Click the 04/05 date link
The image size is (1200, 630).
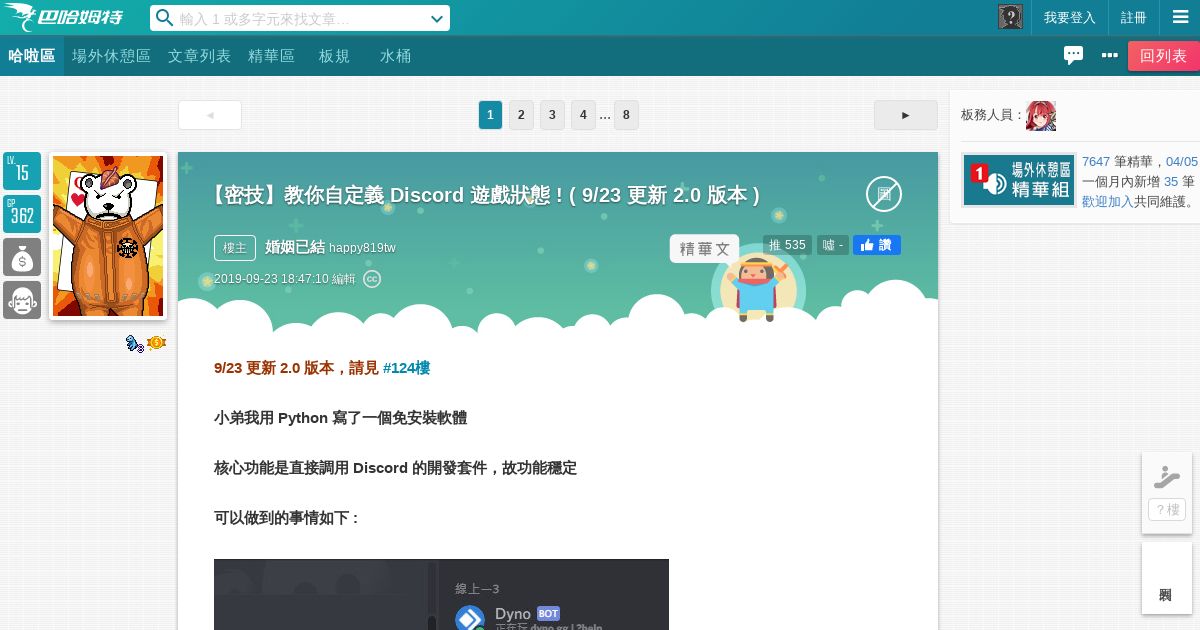pos(1182,161)
